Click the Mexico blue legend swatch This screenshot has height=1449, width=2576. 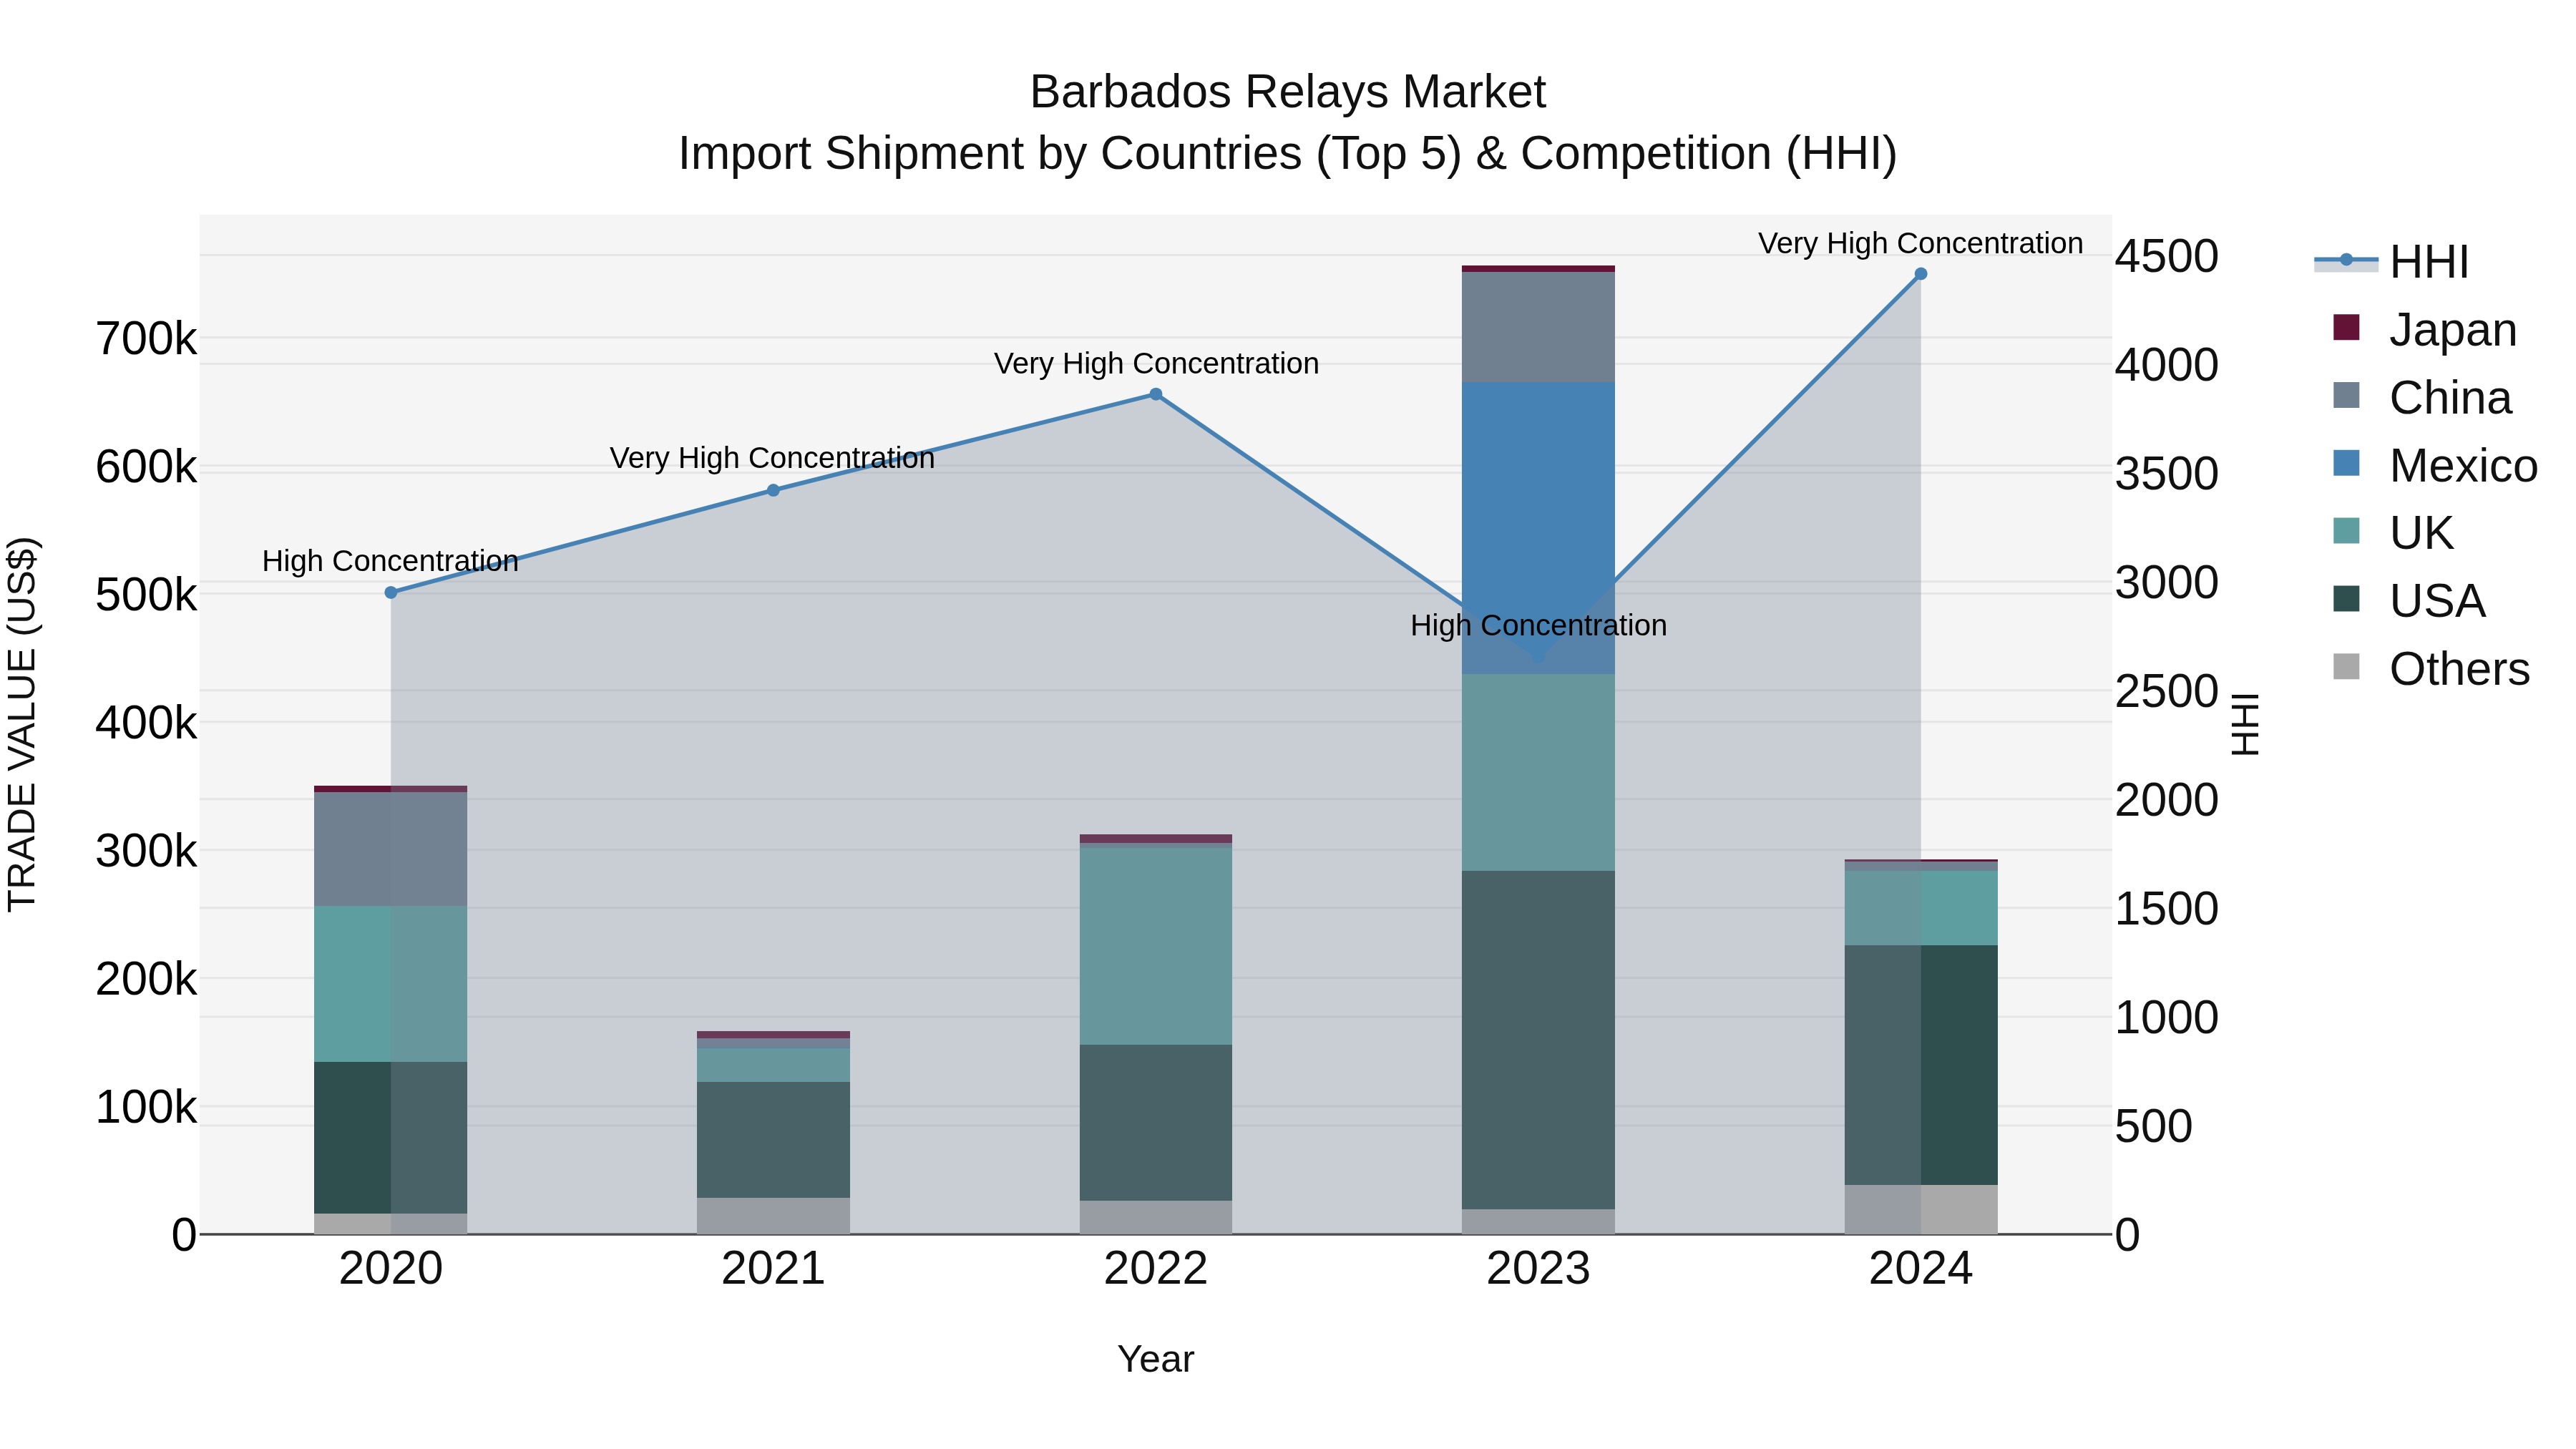(x=2346, y=463)
